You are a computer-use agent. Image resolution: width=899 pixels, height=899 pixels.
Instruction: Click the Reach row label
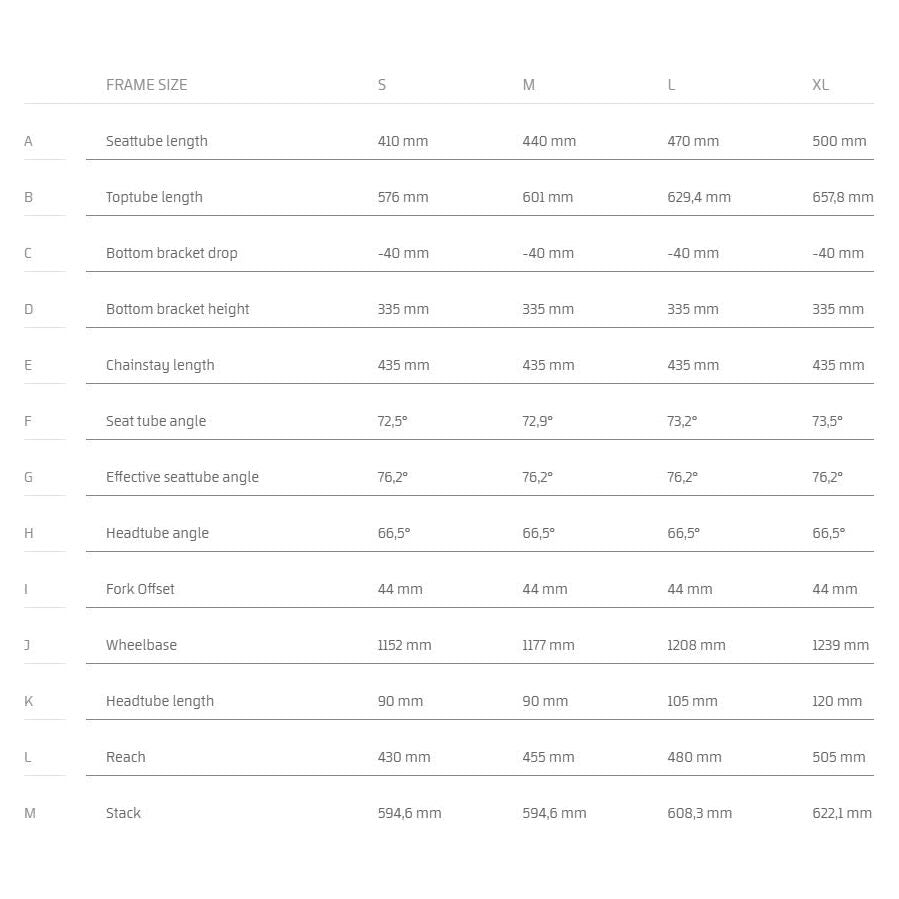(x=126, y=757)
